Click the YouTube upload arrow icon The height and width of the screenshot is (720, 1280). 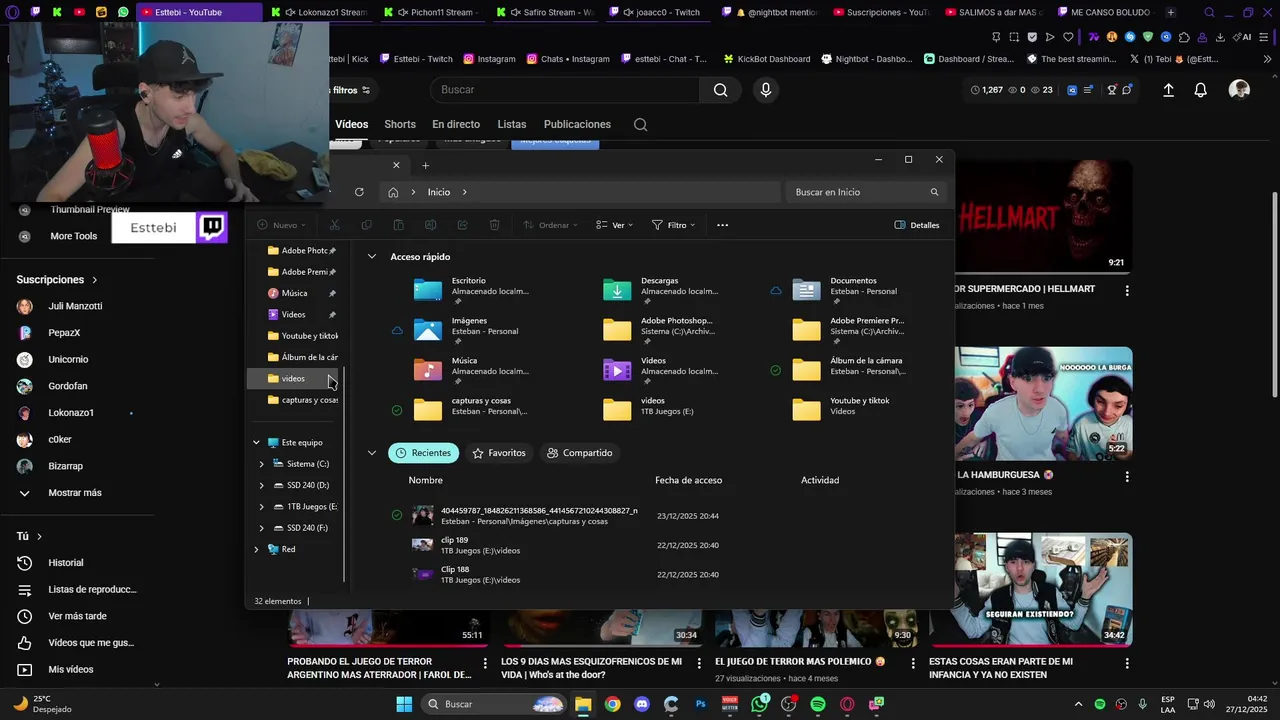pyautogui.click(x=1168, y=90)
